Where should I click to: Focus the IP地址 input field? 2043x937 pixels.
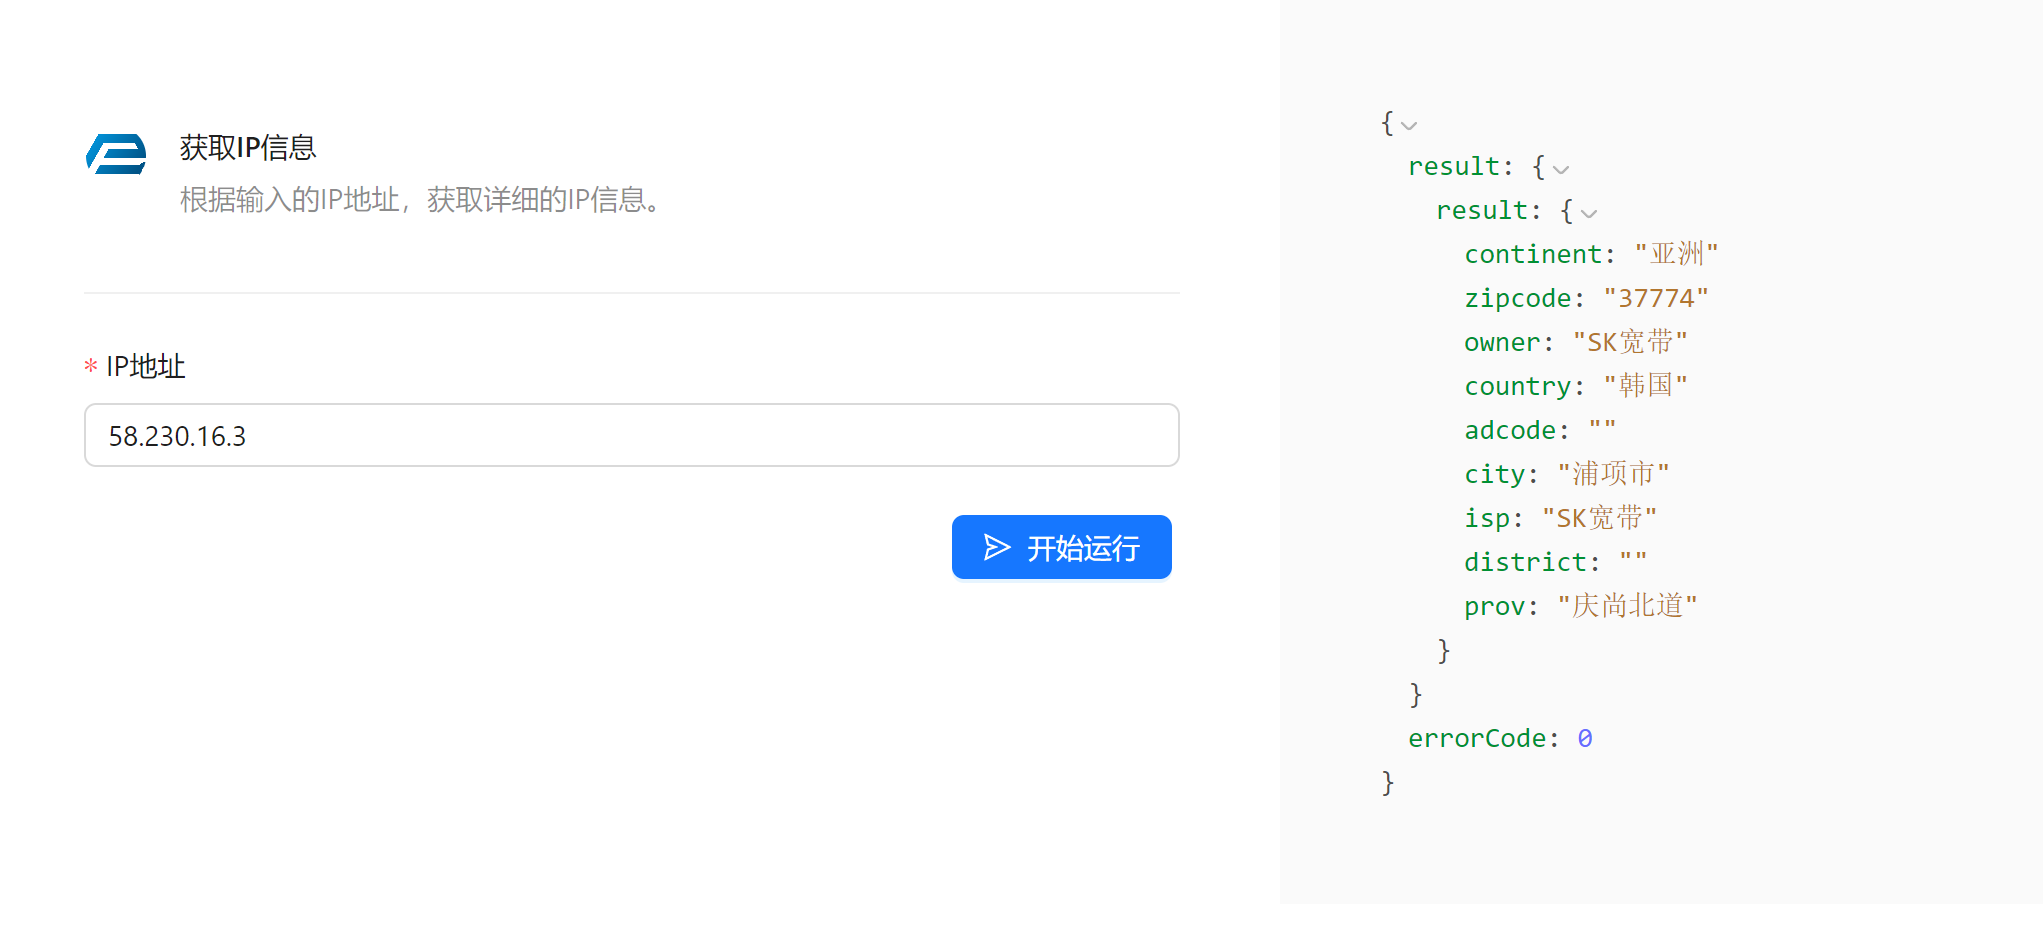[x=631, y=435]
